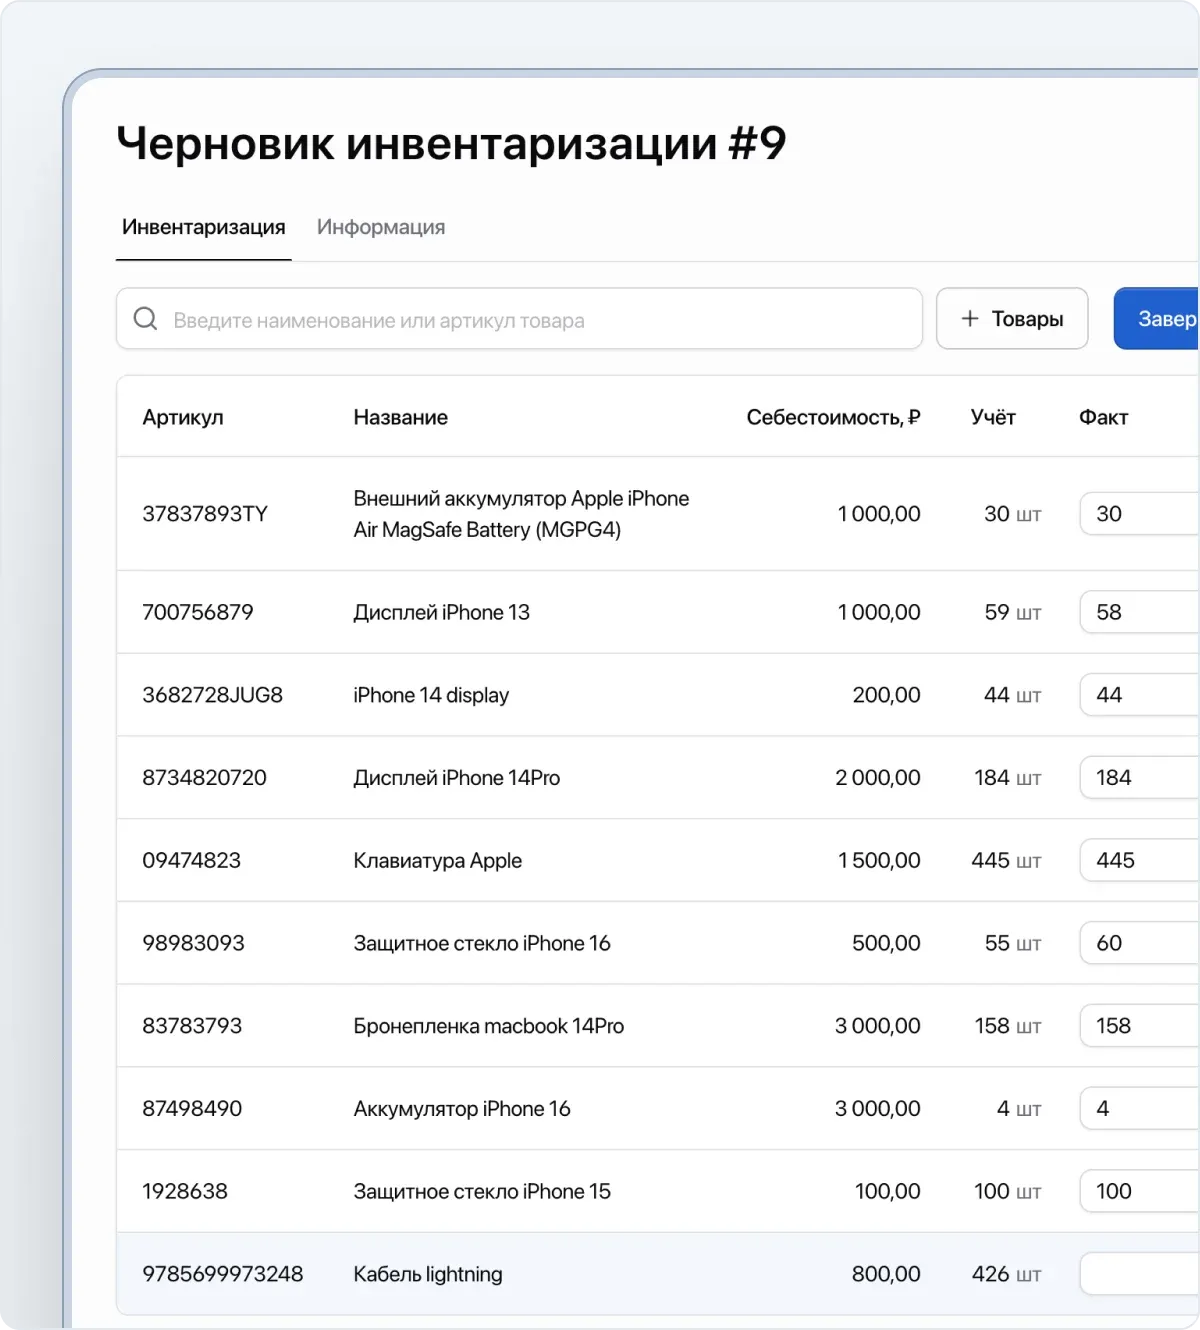Edit Факт field for Аккумулятор iPhone 16
This screenshot has width=1200, height=1330.
click(x=1140, y=1109)
